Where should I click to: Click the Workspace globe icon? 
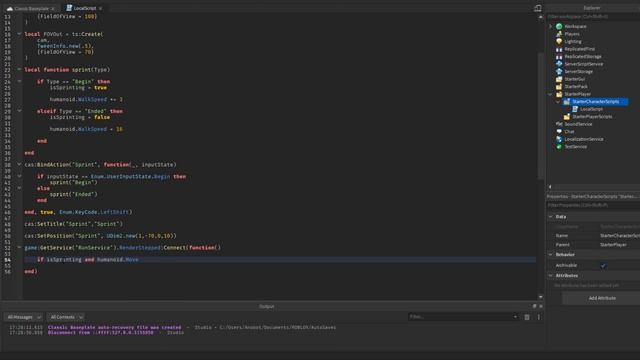point(559,26)
